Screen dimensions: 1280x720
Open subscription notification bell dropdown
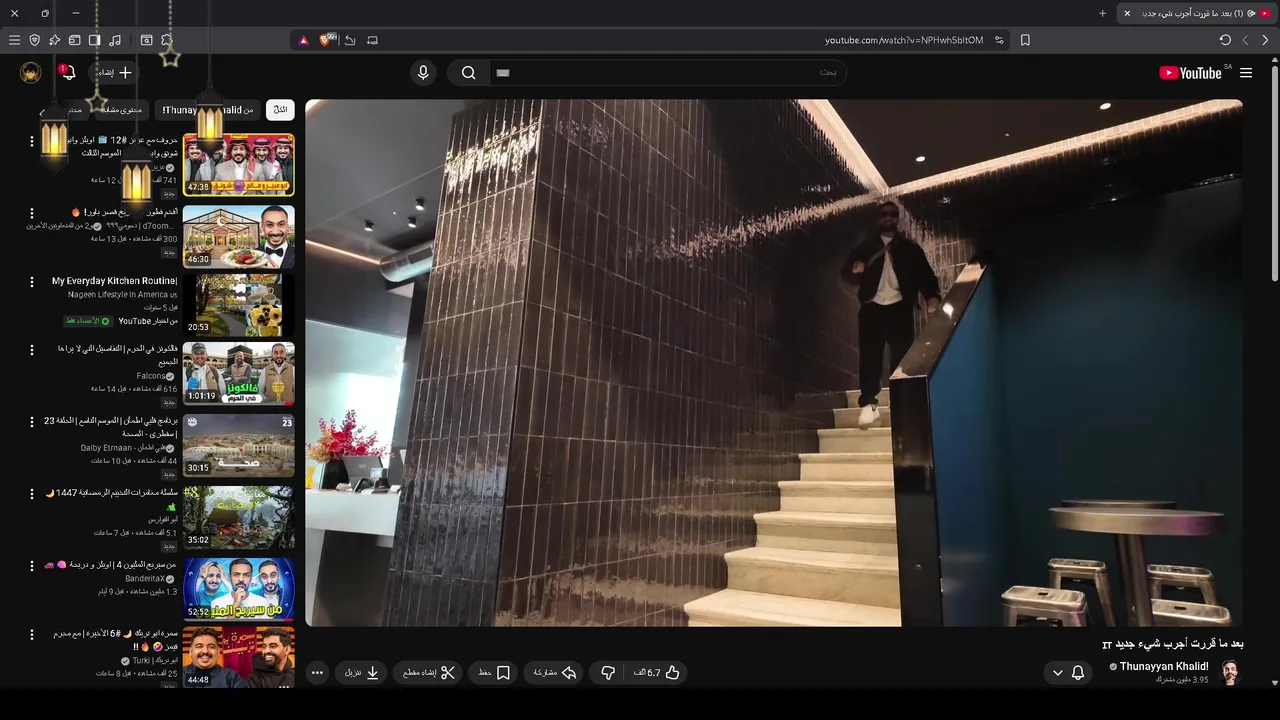(1068, 673)
